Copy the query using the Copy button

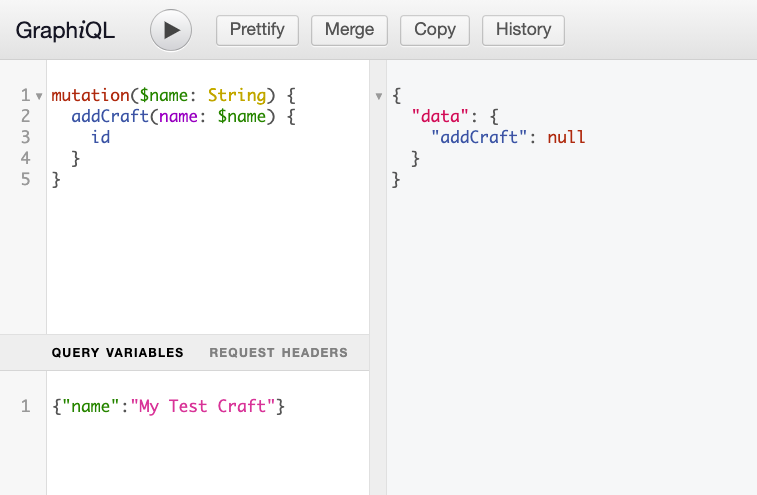(x=435, y=30)
